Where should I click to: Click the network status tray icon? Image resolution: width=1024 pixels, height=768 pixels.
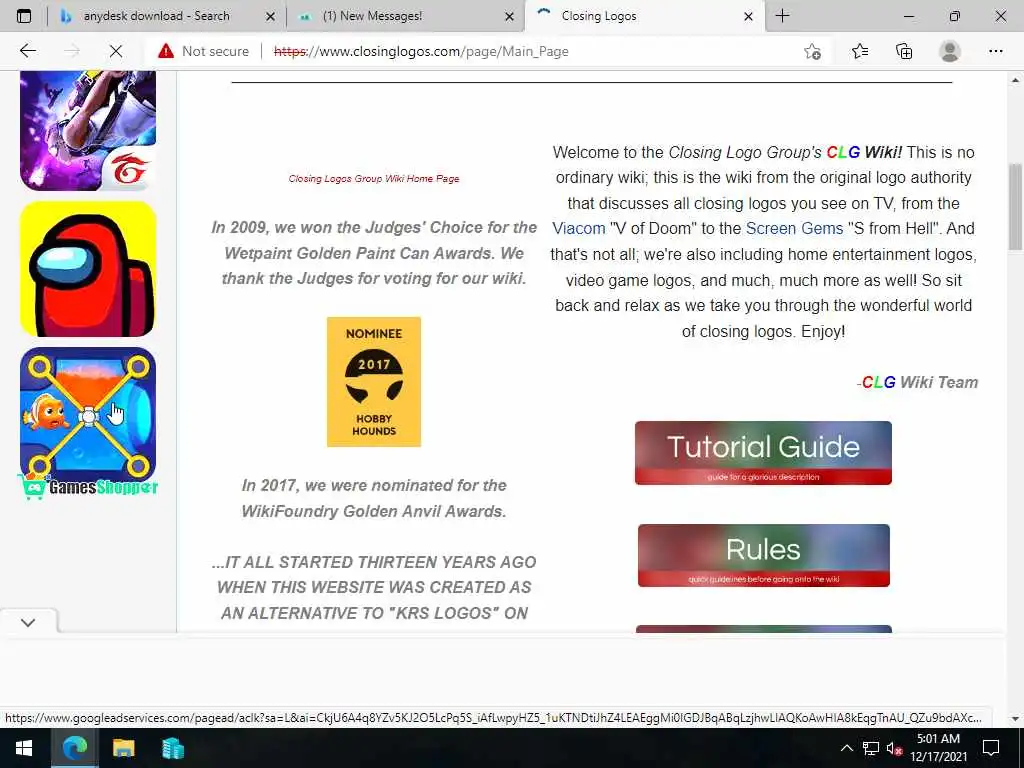[871, 748]
